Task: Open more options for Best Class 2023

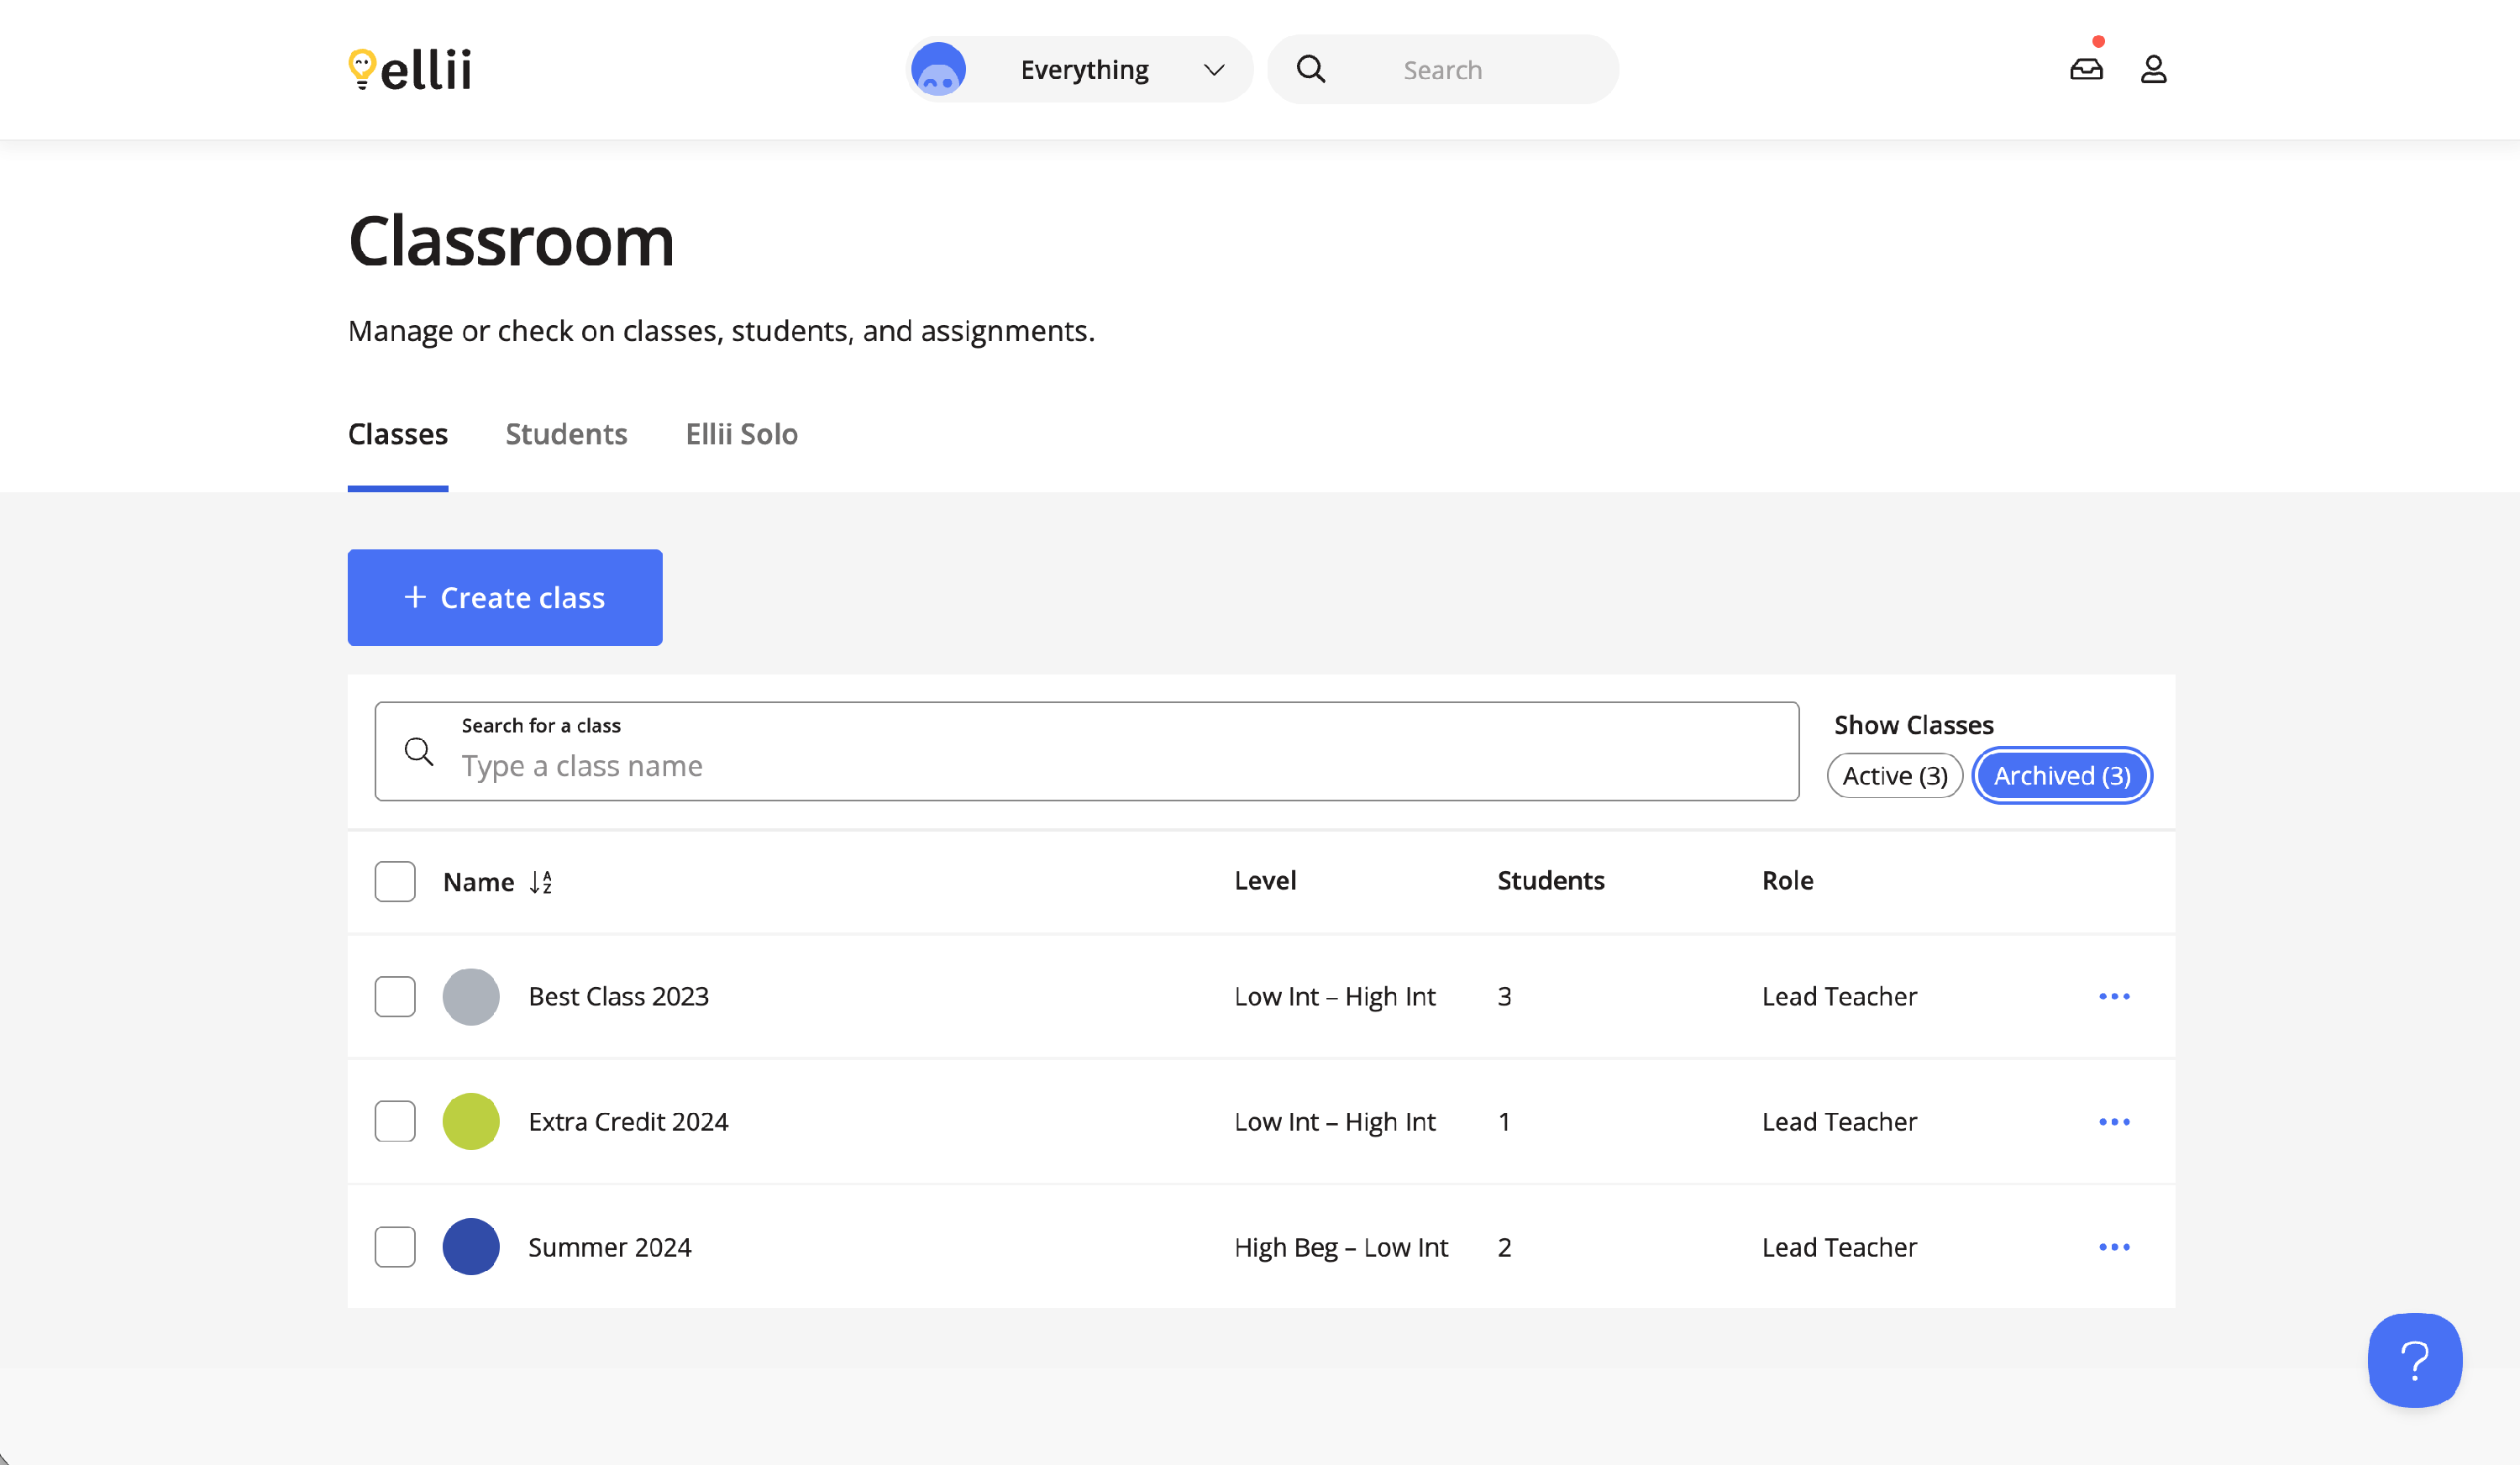Action: [x=2114, y=996]
